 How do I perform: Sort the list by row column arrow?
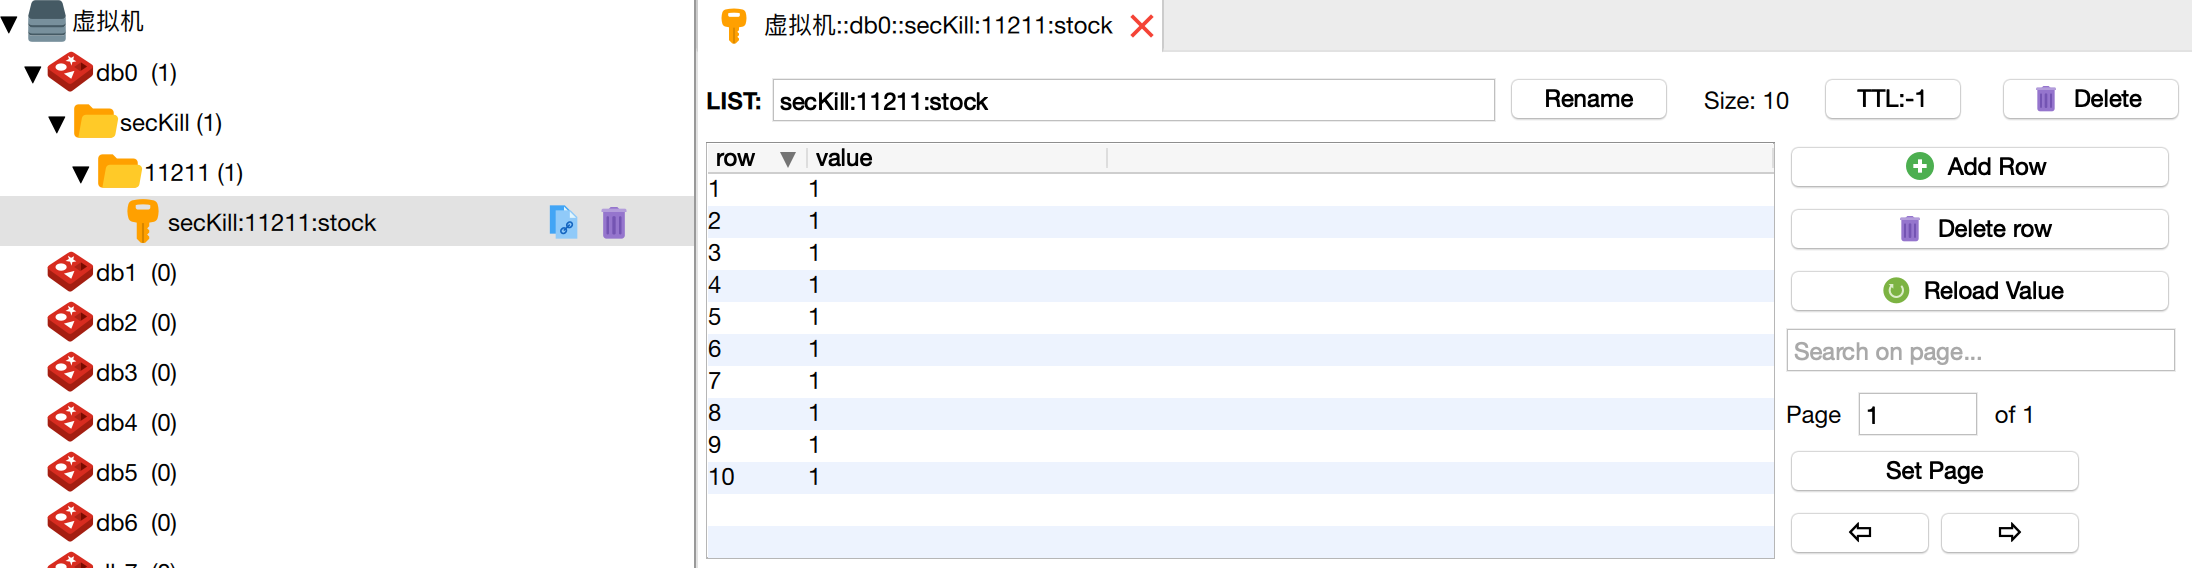tap(788, 159)
